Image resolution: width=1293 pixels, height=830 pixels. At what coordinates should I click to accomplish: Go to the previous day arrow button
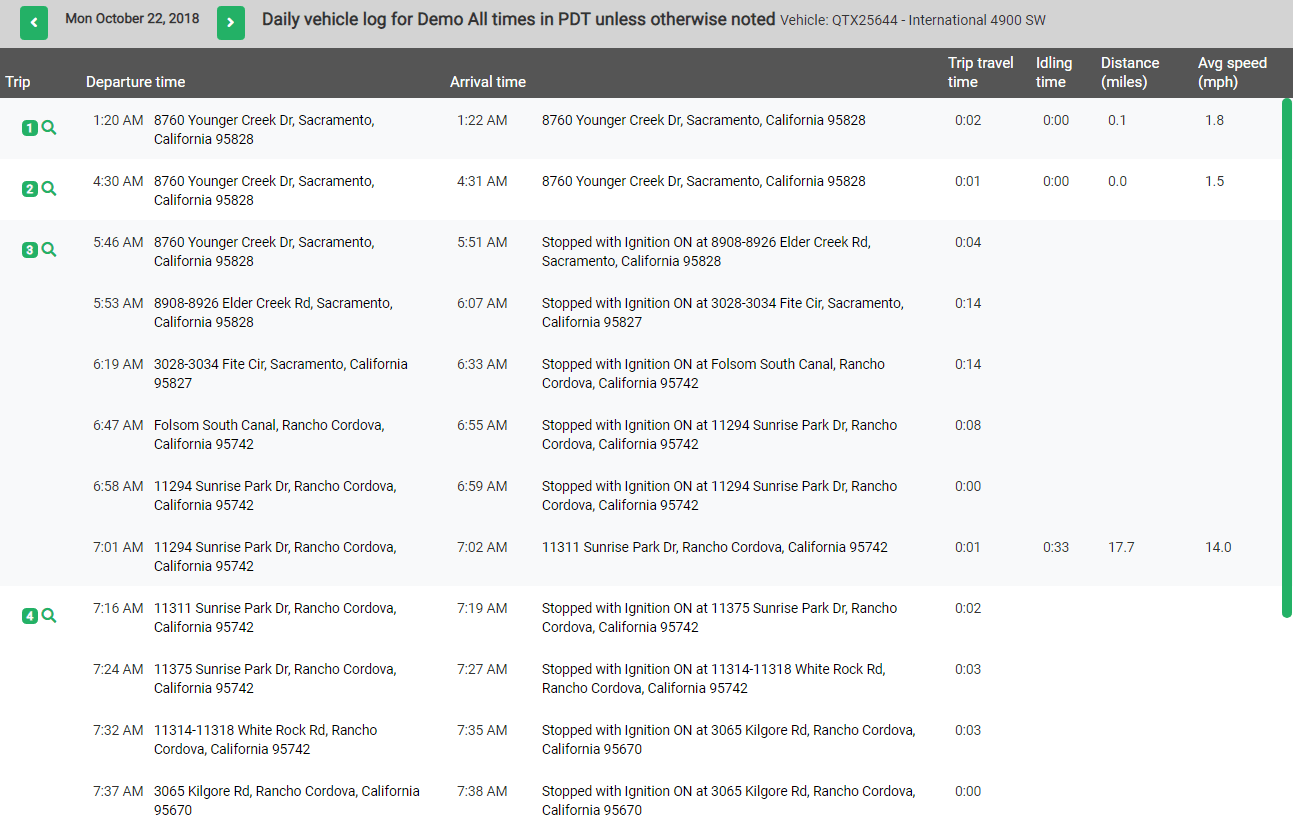(x=34, y=23)
